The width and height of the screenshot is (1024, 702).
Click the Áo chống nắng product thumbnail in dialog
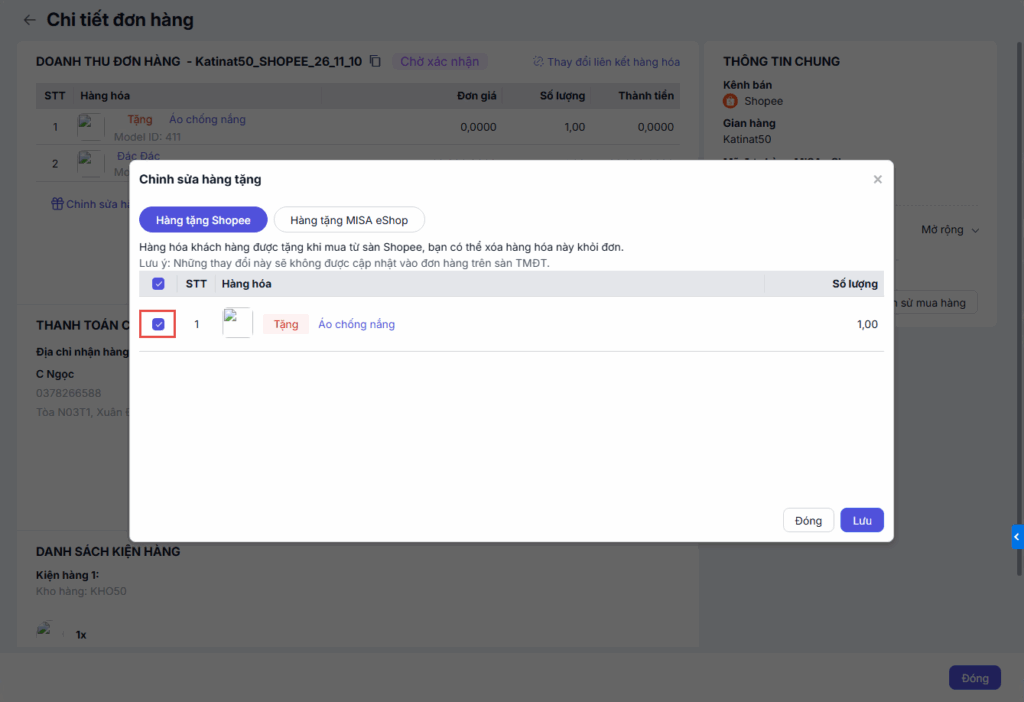[237, 323]
